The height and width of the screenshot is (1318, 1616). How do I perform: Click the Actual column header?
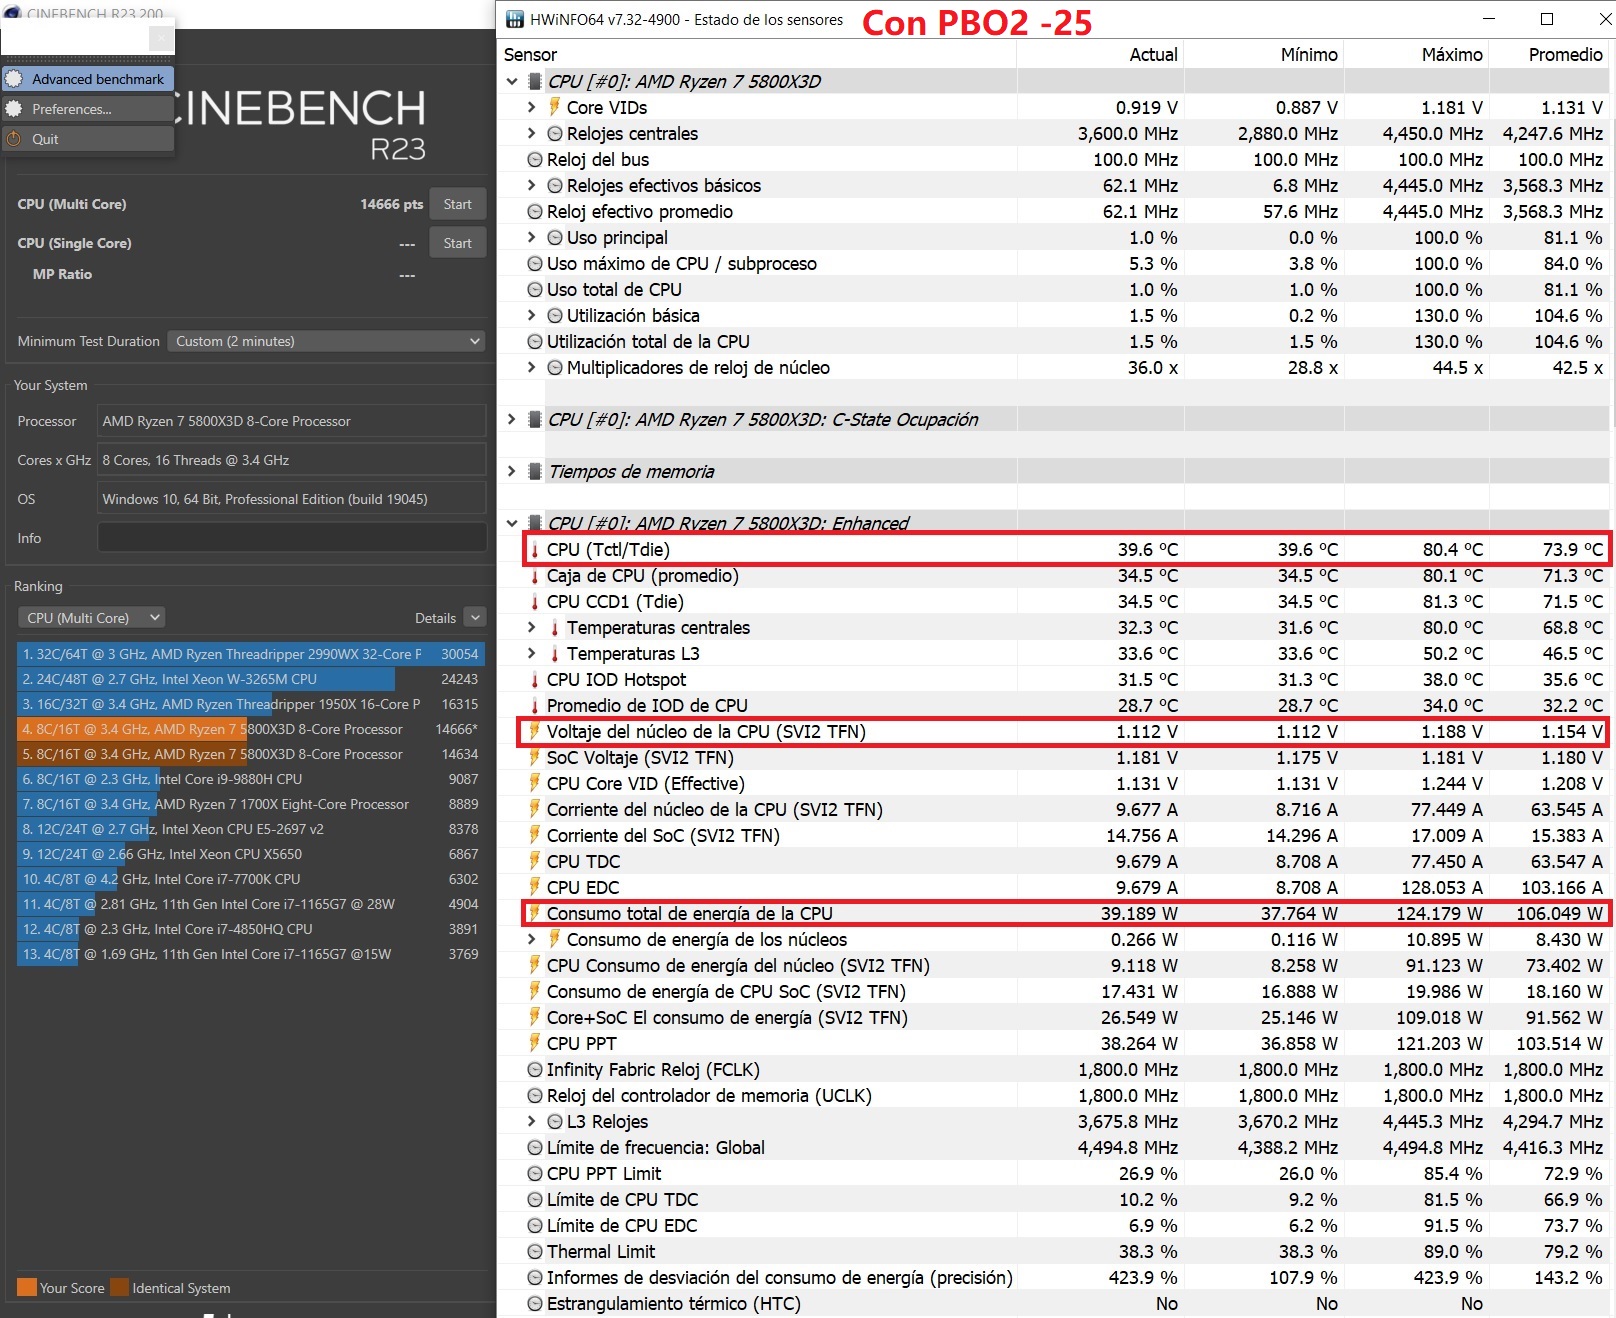click(x=1100, y=54)
